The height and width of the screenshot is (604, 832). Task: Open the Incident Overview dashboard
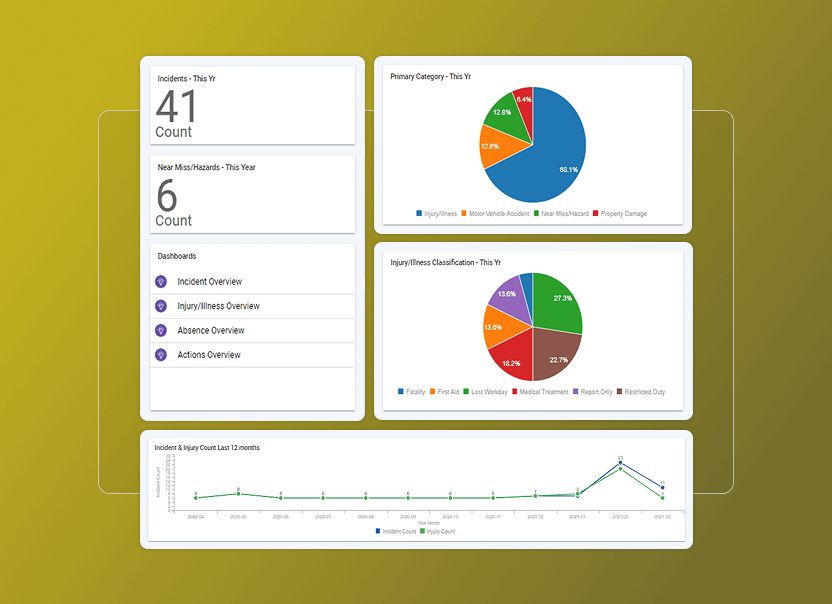click(x=212, y=282)
